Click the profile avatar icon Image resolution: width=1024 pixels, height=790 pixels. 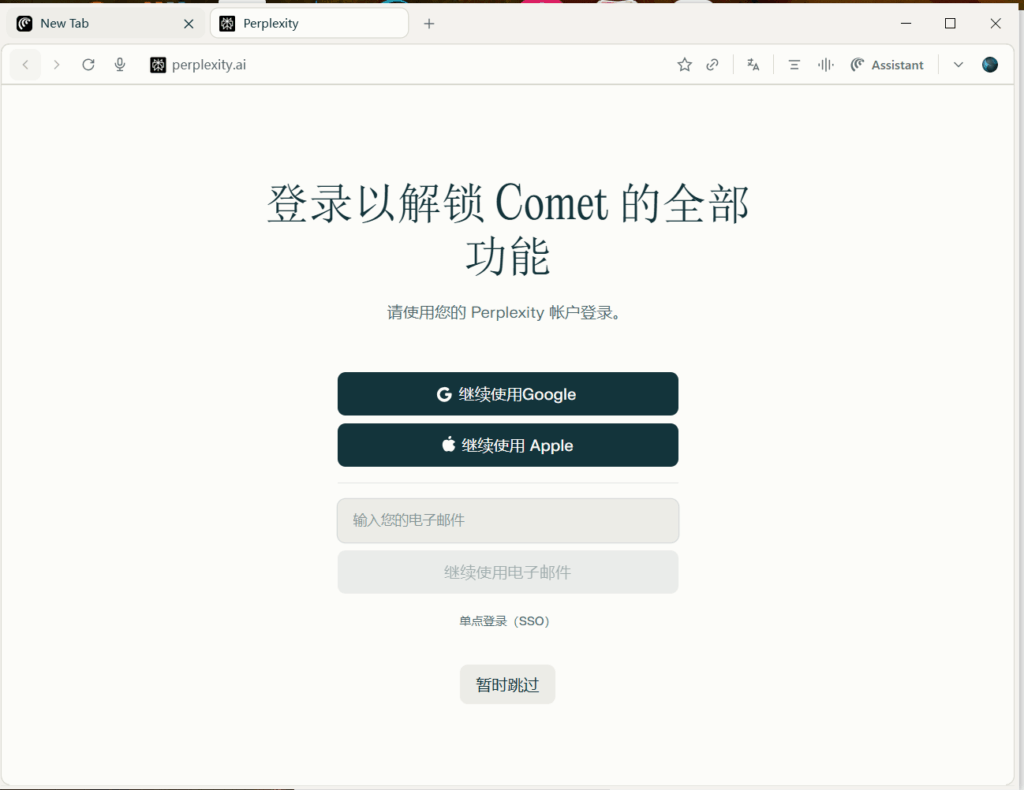point(990,65)
